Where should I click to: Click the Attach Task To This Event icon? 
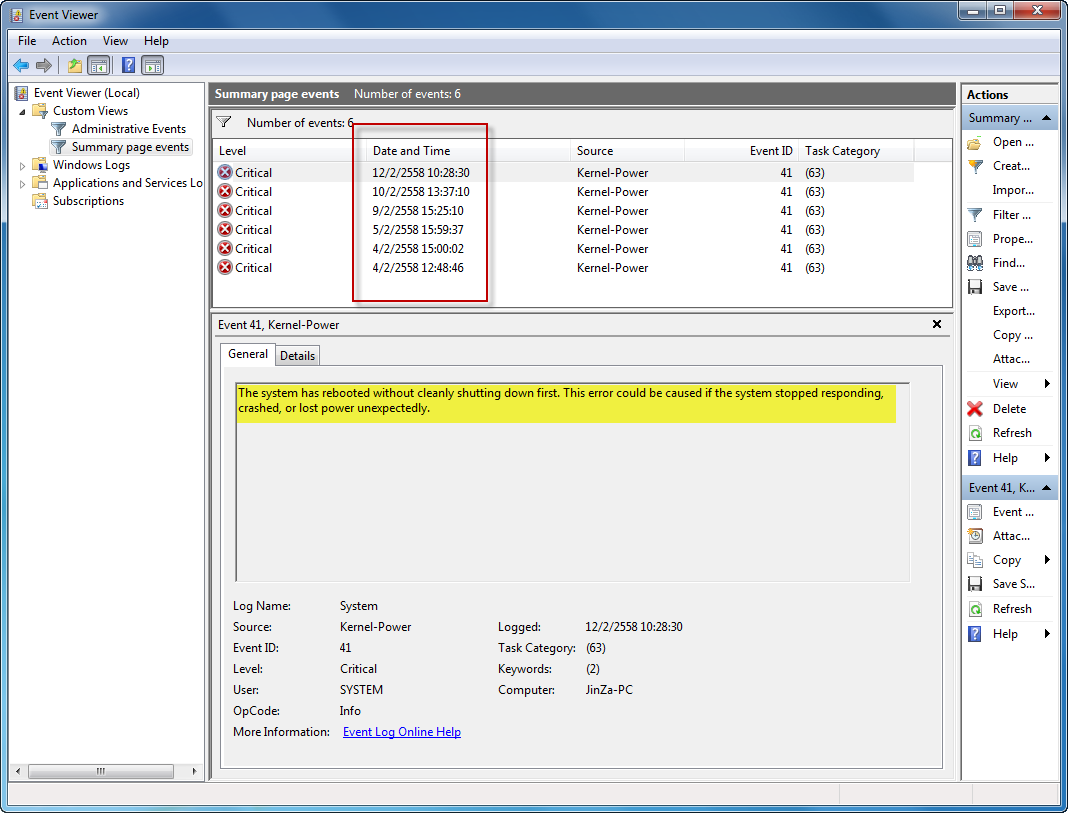(x=975, y=536)
